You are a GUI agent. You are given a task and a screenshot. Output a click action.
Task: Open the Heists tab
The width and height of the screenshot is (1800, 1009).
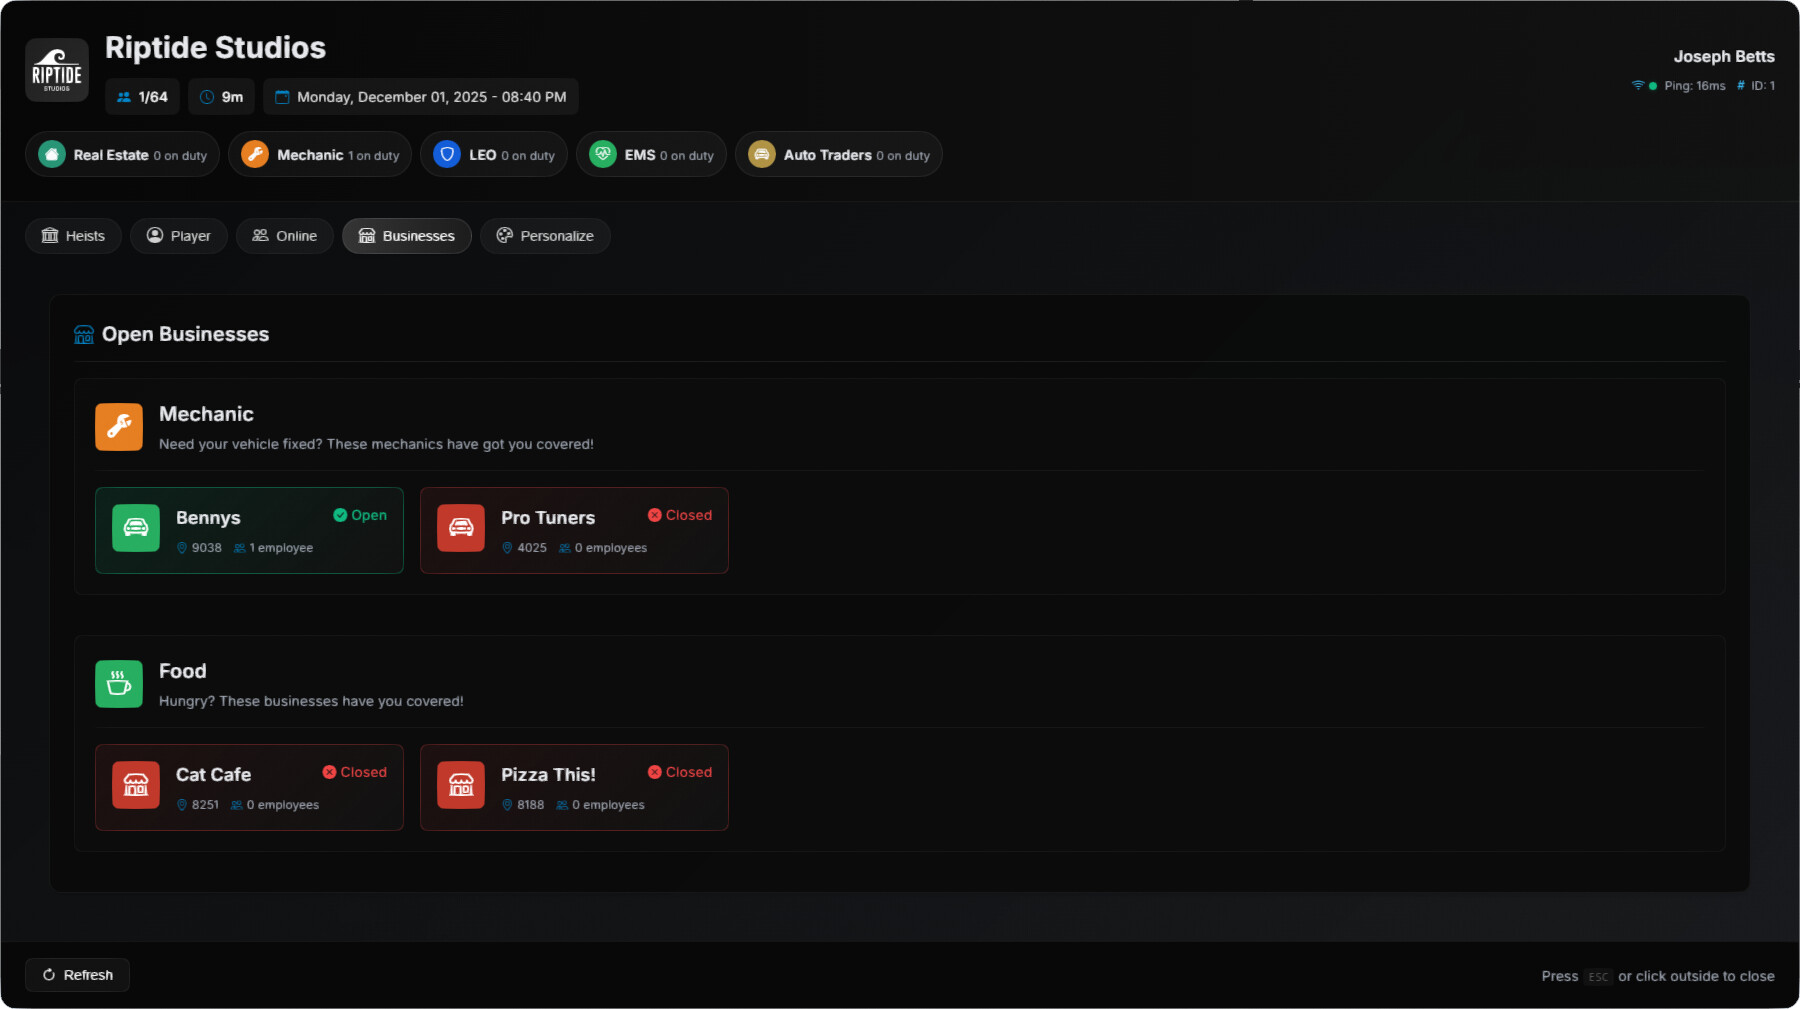73,236
